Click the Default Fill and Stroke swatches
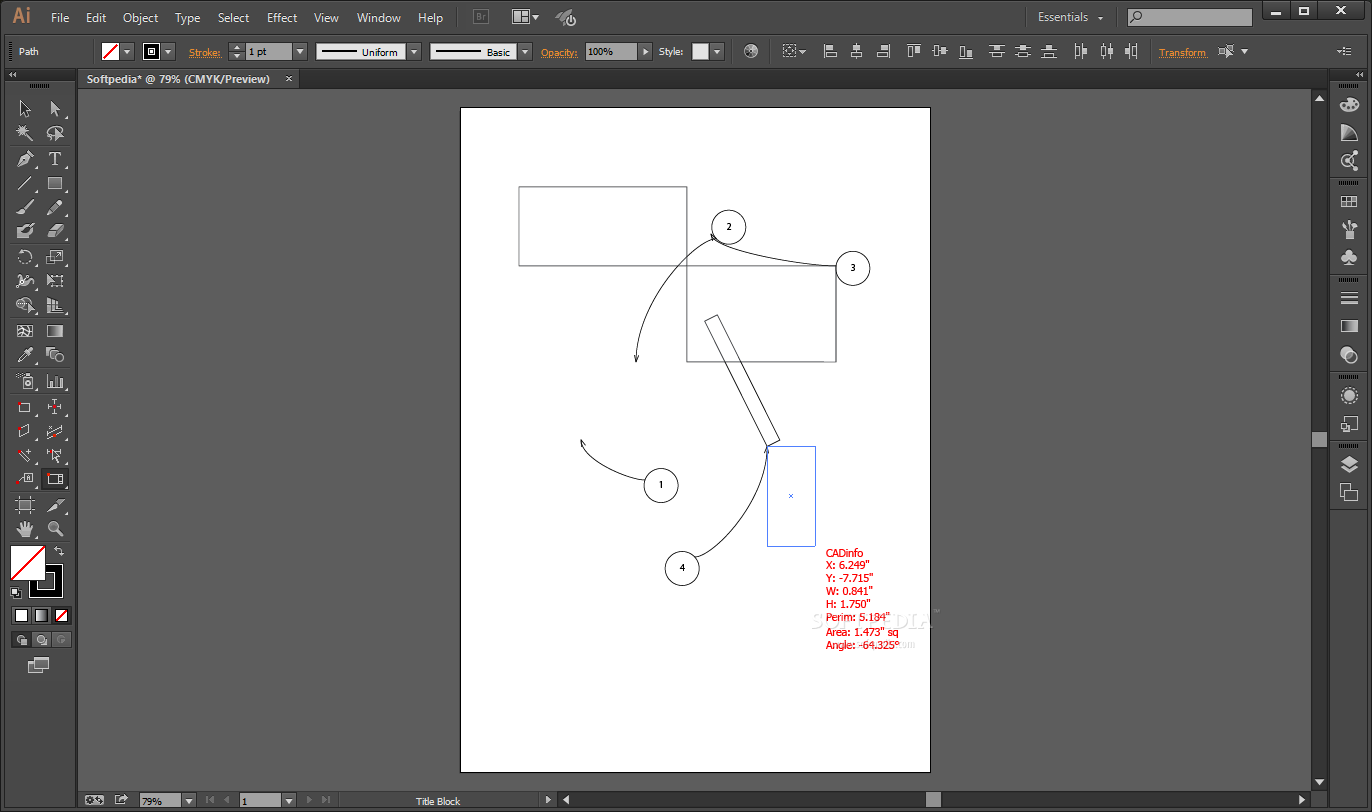 15,592
